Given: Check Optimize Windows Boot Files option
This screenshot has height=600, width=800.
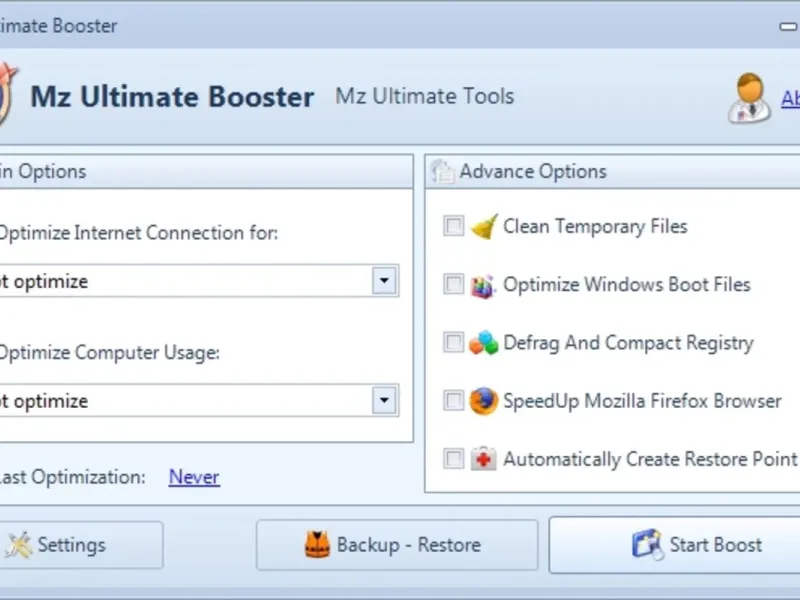Looking at the screenshot, I should pyautogui.click(x=454, y=284).
